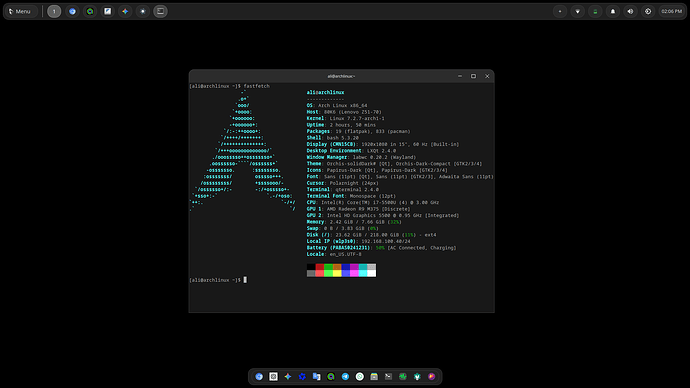Maximize the terminal window

(x=473, y=76)
